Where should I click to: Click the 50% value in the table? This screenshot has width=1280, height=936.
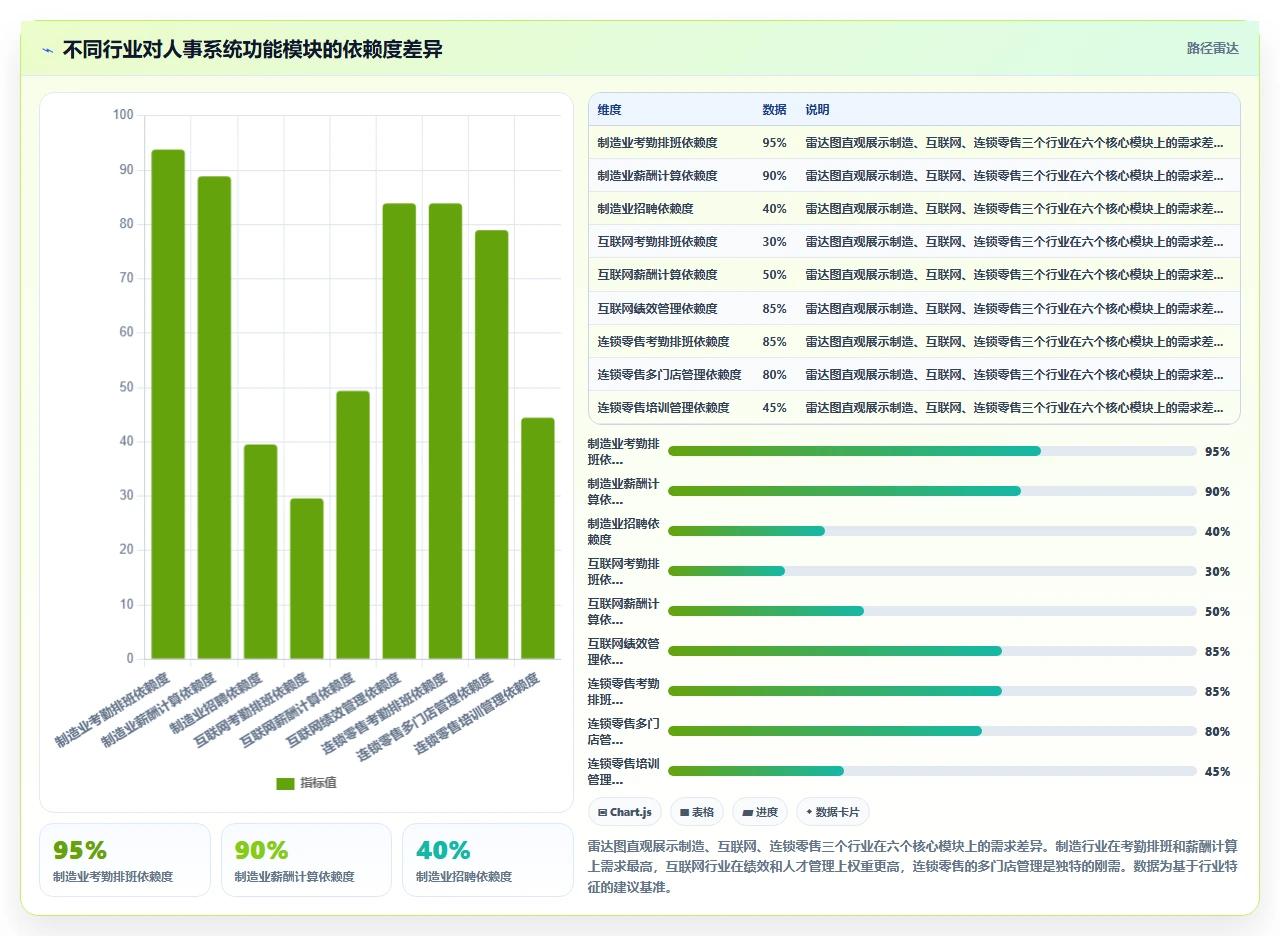click(774, 275)
